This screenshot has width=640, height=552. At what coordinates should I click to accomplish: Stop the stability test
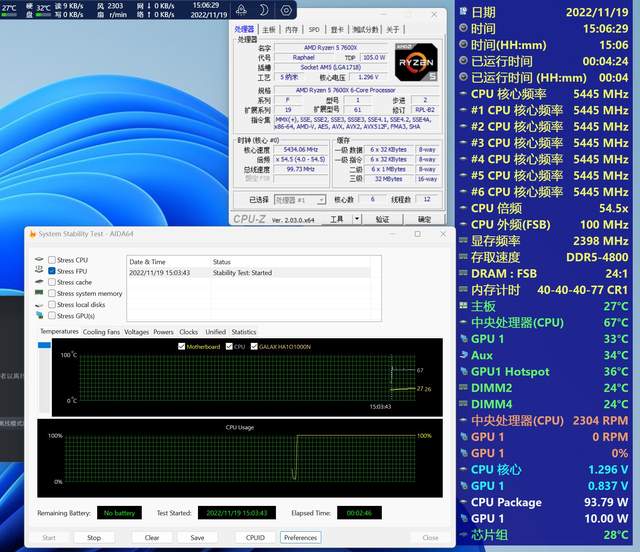coord(94,538)
